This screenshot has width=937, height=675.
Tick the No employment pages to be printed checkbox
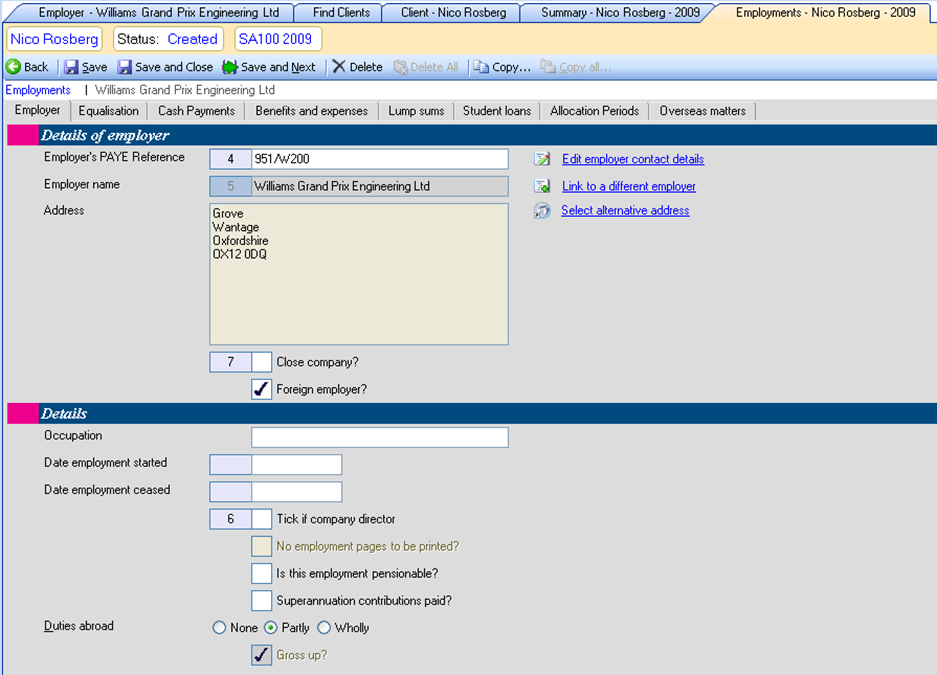(262, 546)
